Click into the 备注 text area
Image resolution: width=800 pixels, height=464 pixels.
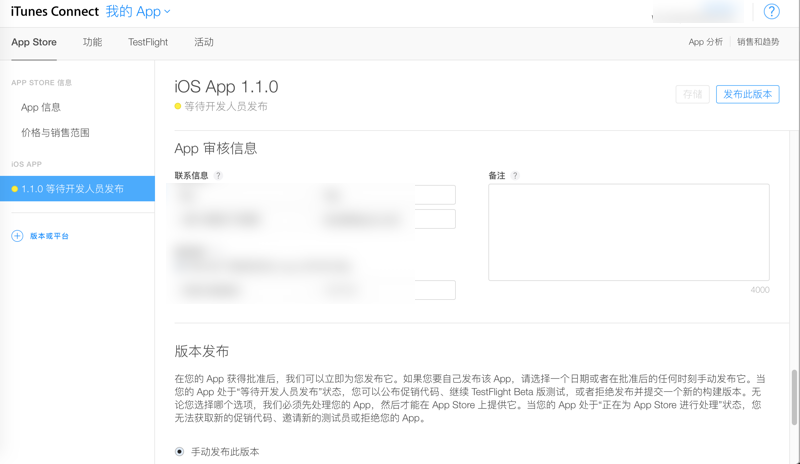[x=628, y=232]
